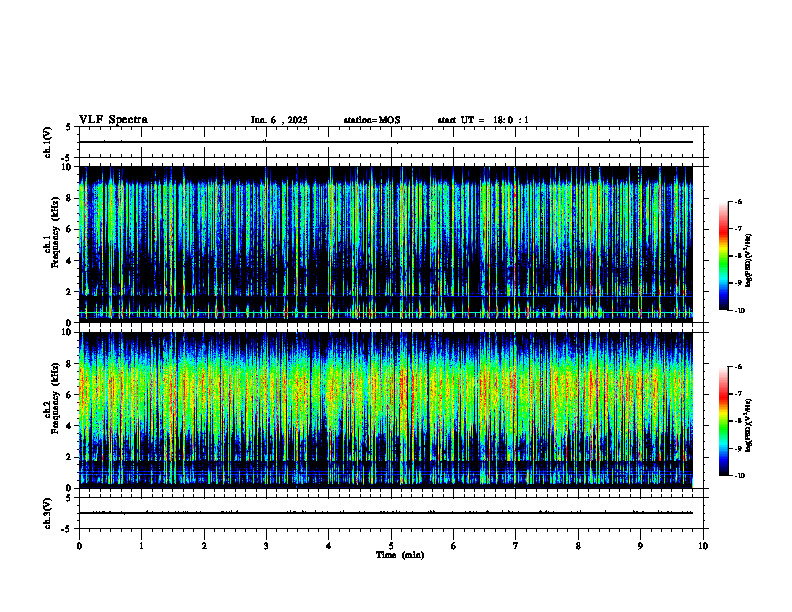792x612 pixels.
Task: Click inside the ch.2 frequency spectrogram panel
Action: point(386,410)
